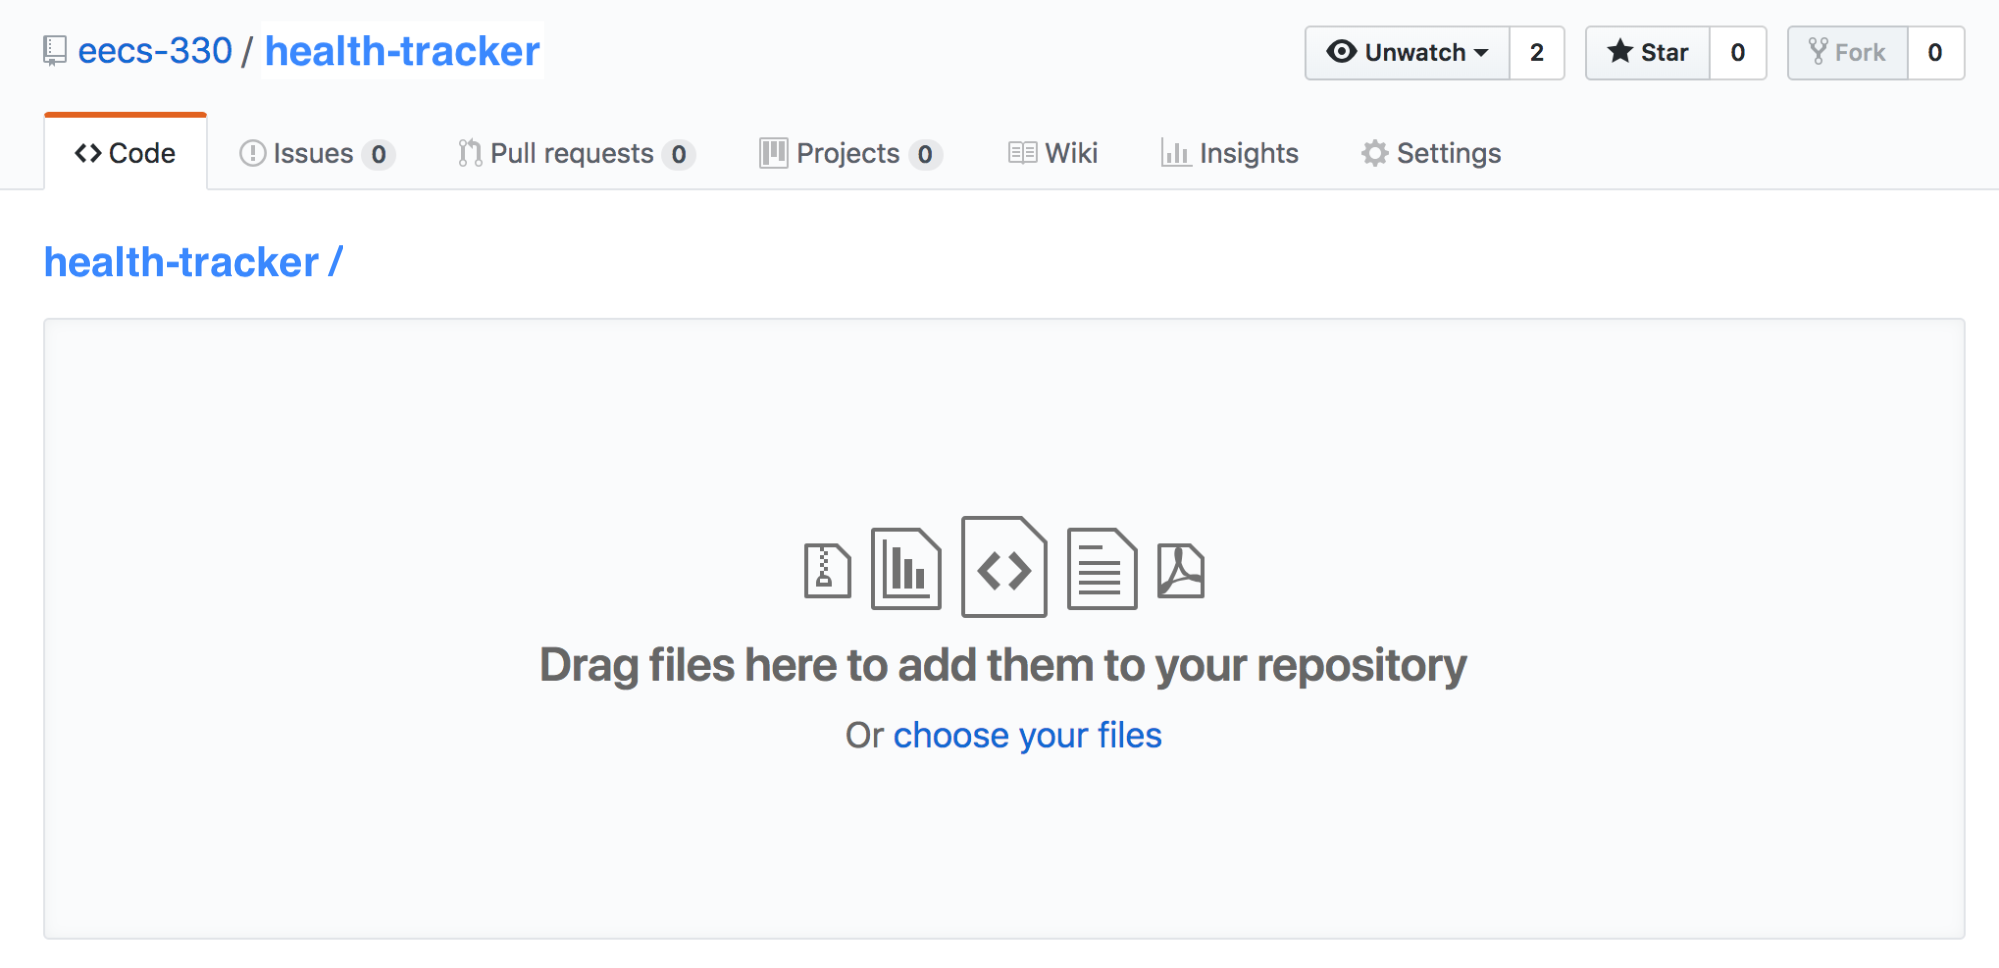Open the Unwatch dropdown menu
Viewport: 1999px width, 968px height.
(1407, 52)
